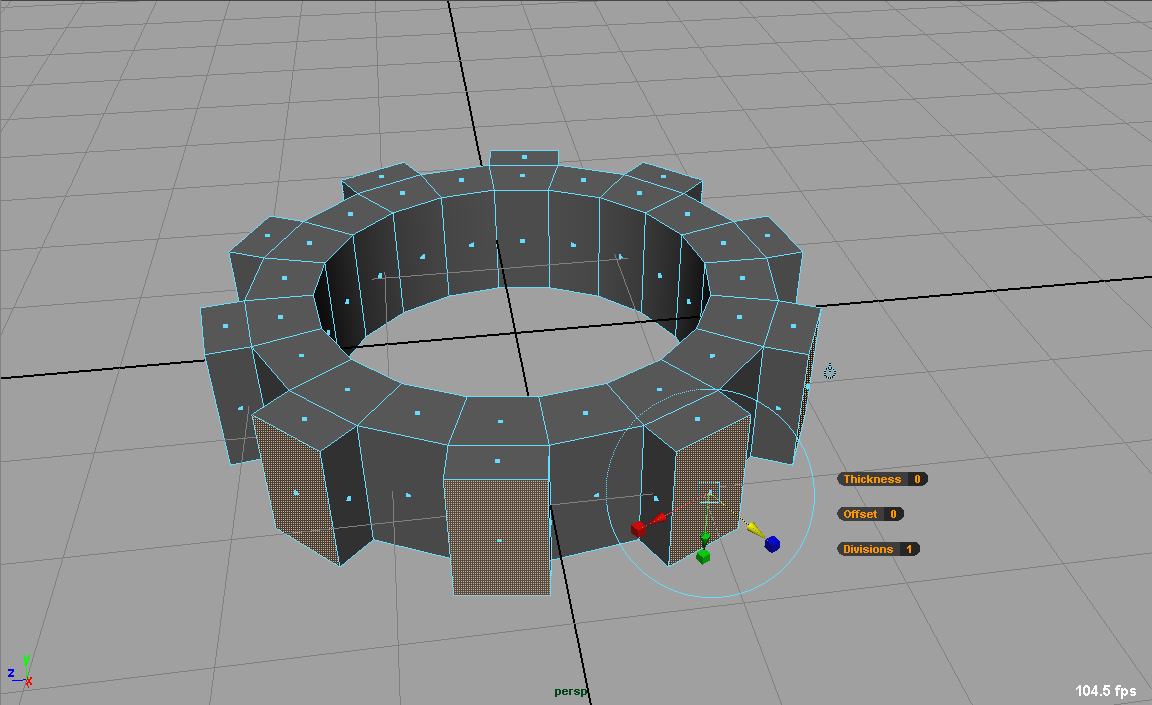Click the 104.5 fps frame rate display
Viewport: 1152px width, 705px height.
pyautogui.click(x=1106, y=691)
